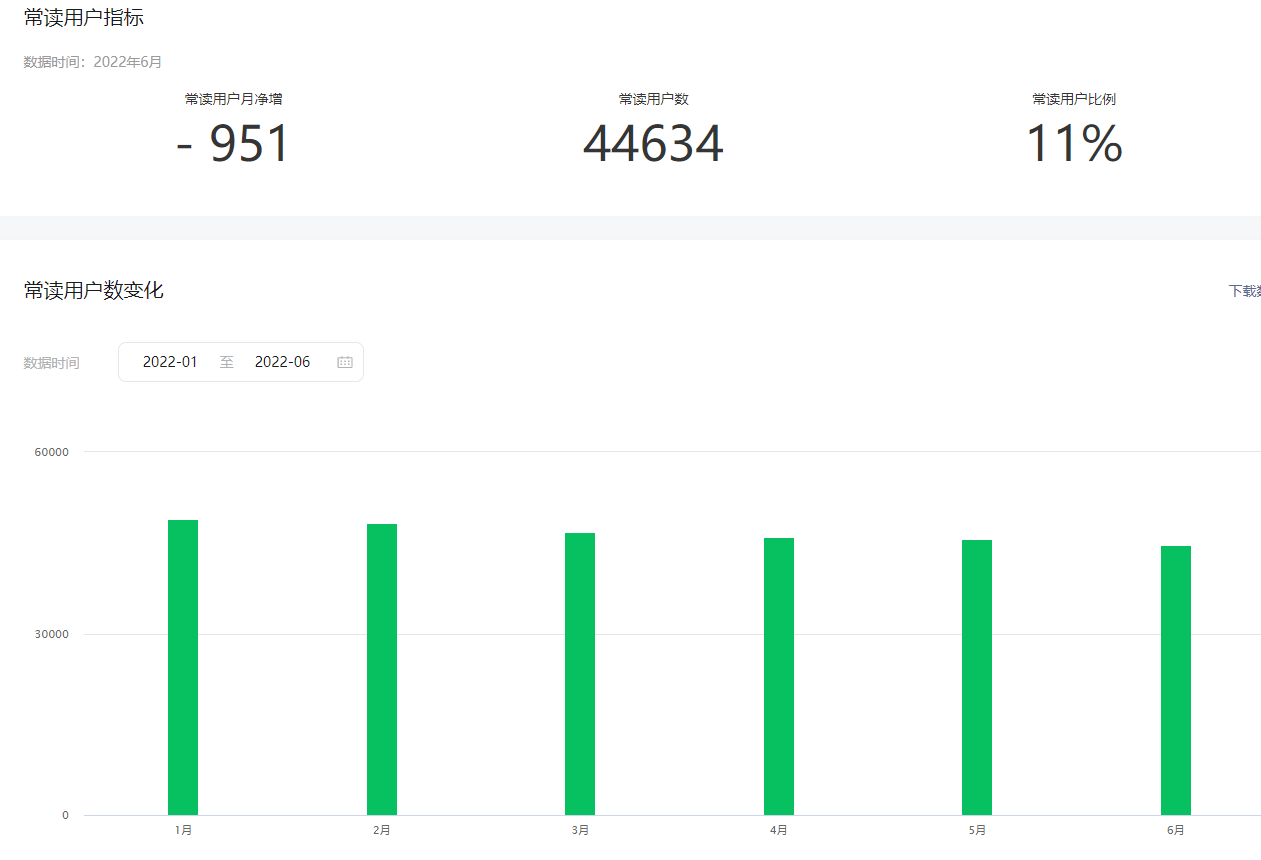
Task: Click the 60000 y-axis label
Action: click(52, 452)
